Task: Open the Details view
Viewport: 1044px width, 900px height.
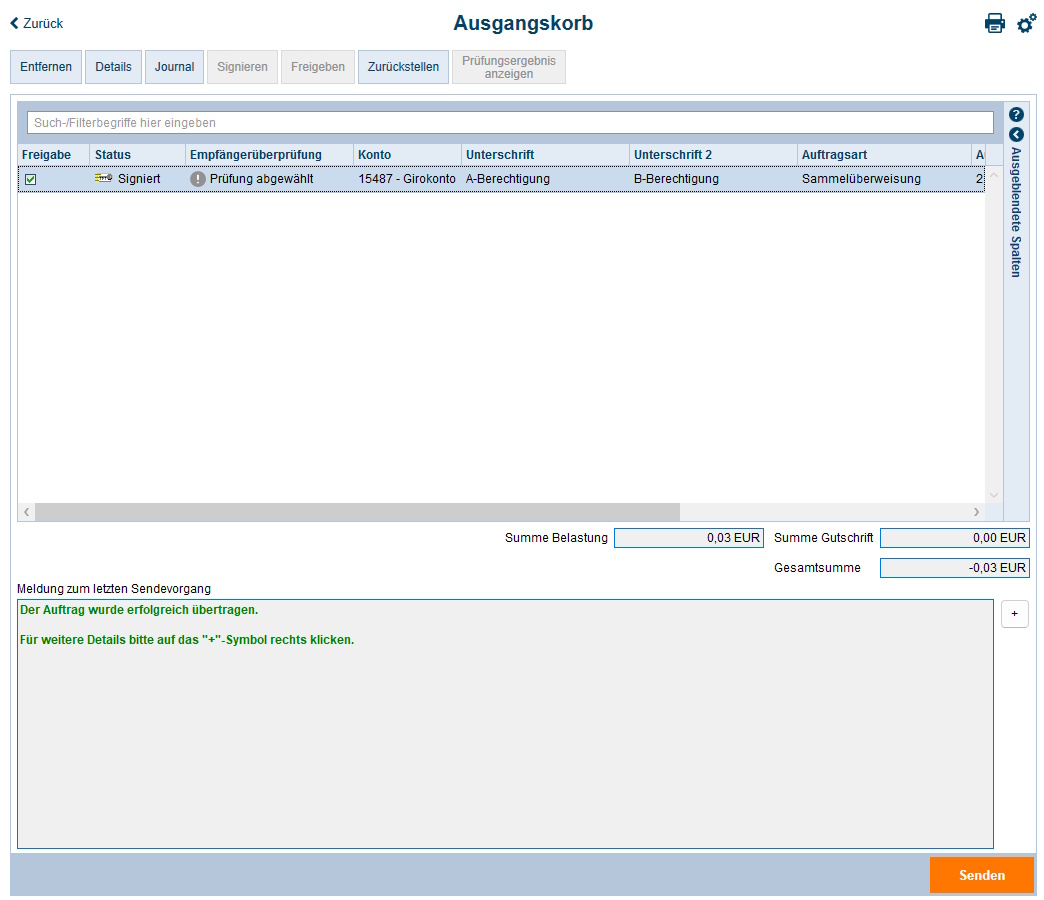Action: [x=113, y=66]
